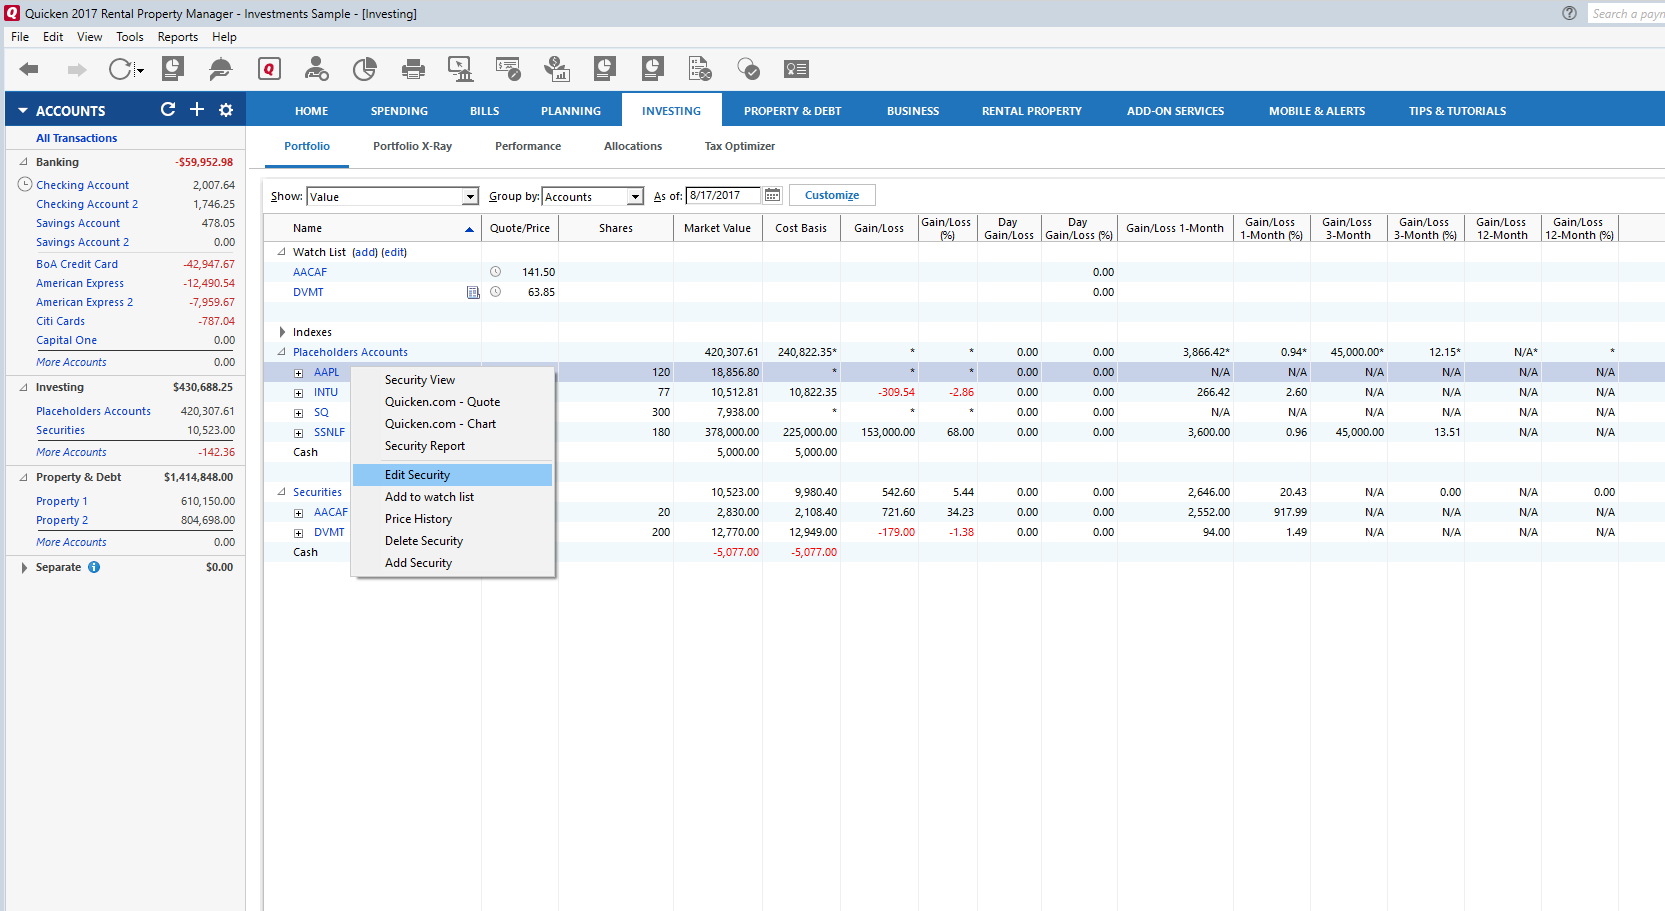1665x911 pixels.
Task: Expand the AAPL row plus box
Action: pyautogui.click(x=298, y=373)
